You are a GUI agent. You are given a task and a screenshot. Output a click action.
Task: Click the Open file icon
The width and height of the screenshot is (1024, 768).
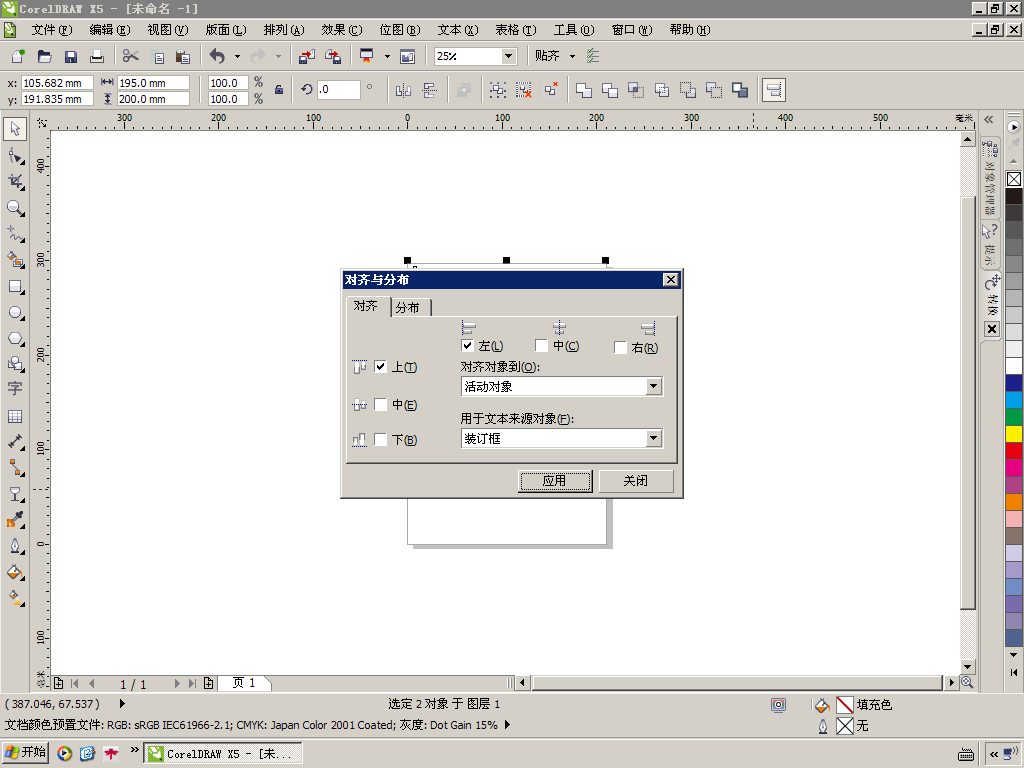[x=44, y=56]
